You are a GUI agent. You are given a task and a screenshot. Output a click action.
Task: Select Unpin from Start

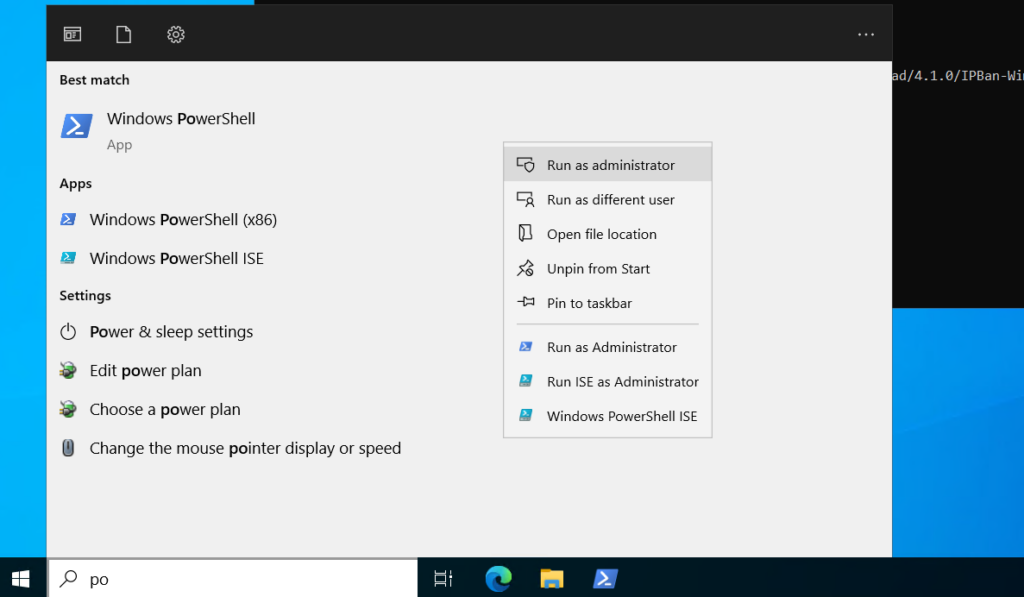point(607,268)
